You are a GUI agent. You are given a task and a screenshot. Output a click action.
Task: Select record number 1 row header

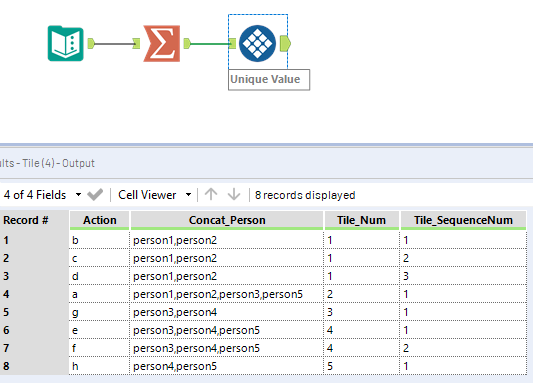click(x=34, y=240)
